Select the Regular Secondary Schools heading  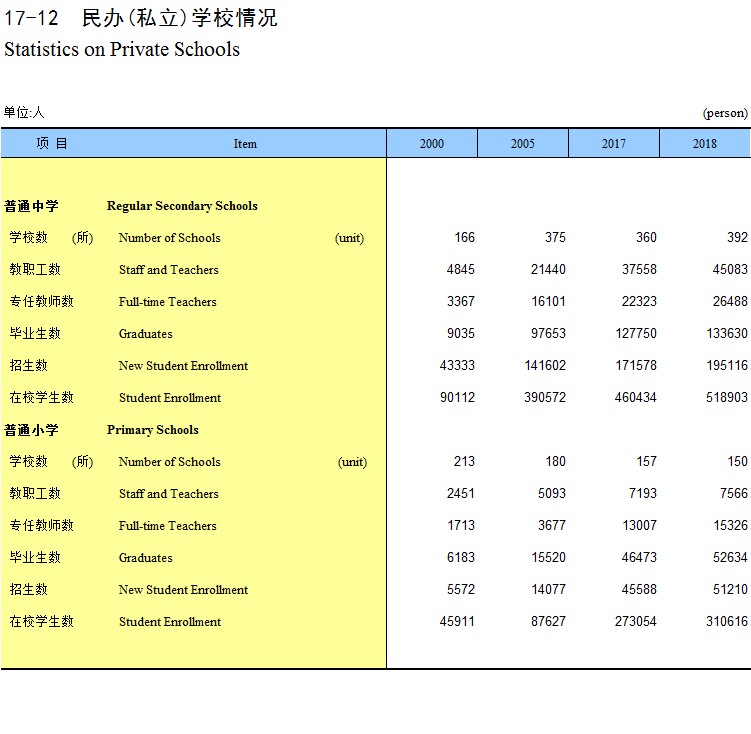point(182,206)
